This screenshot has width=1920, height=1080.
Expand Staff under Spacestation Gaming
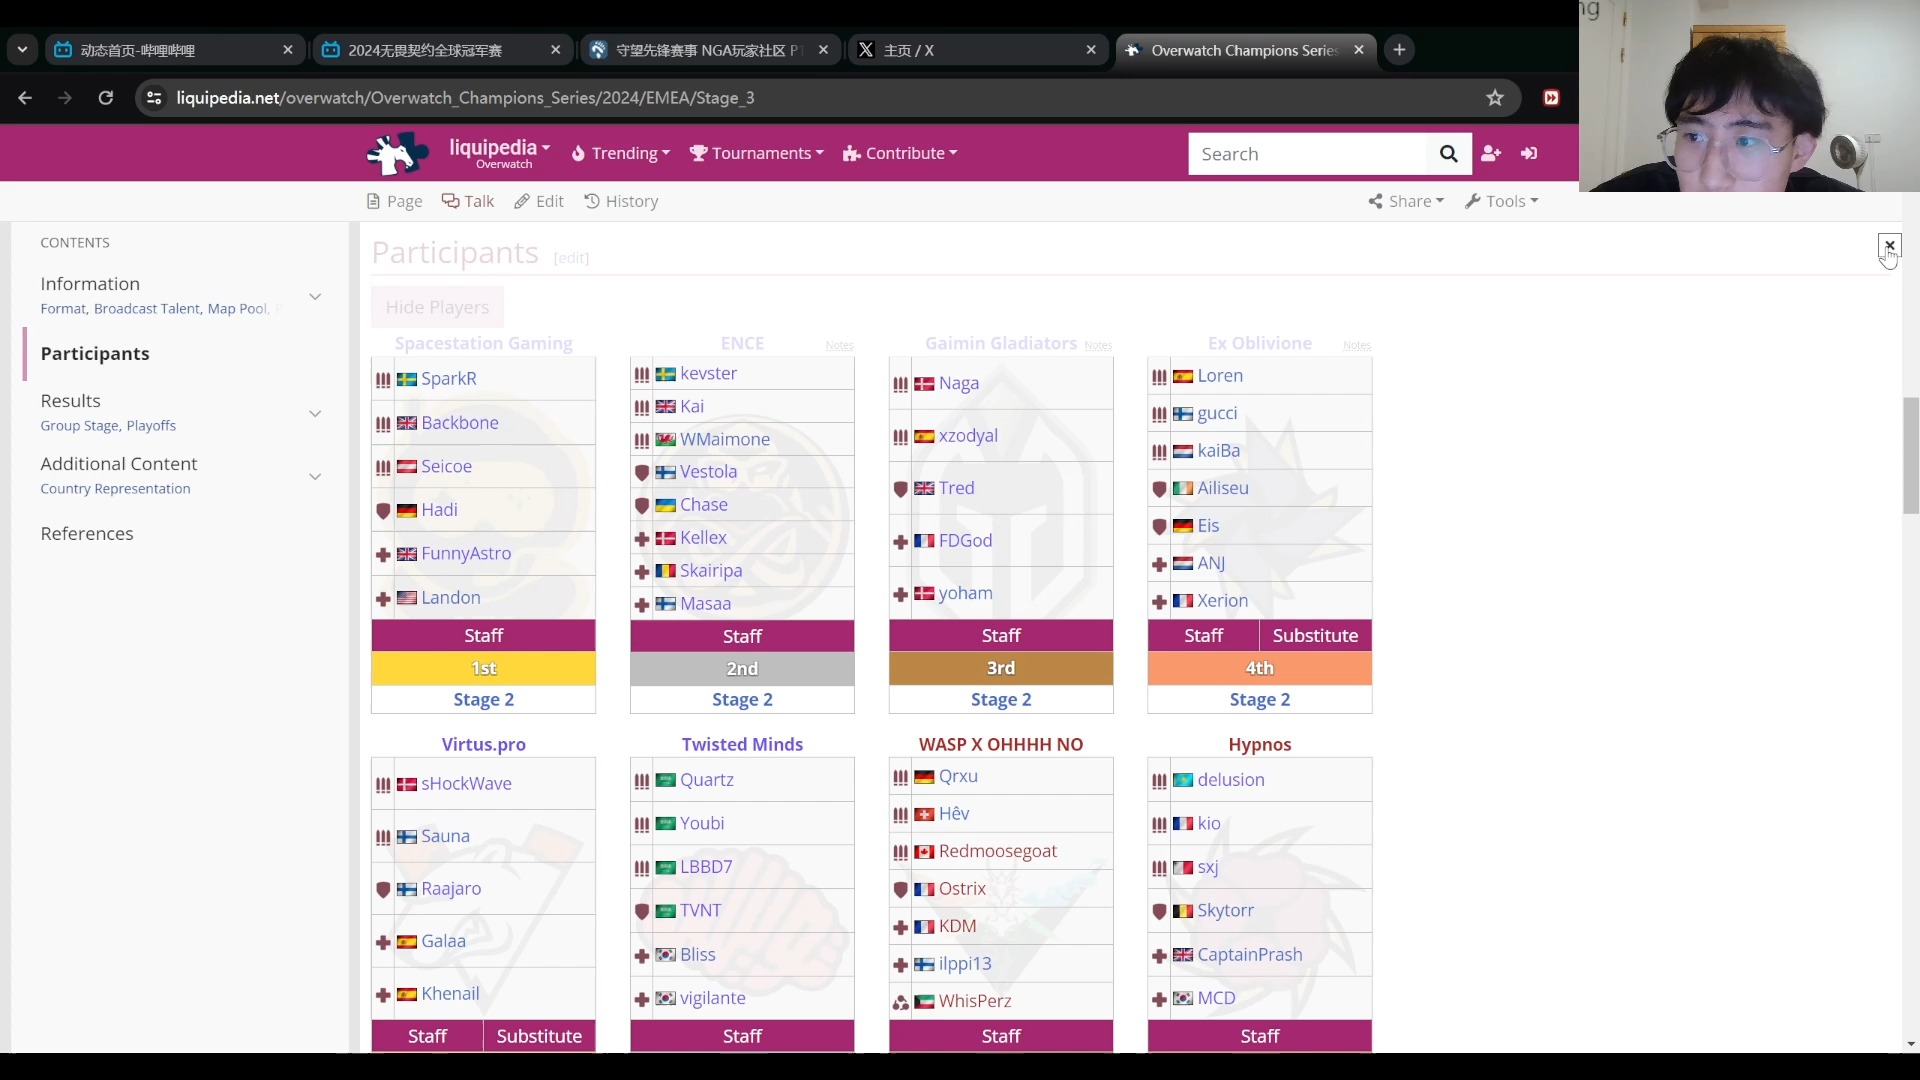pyautogui.click(x=484, y=636)
